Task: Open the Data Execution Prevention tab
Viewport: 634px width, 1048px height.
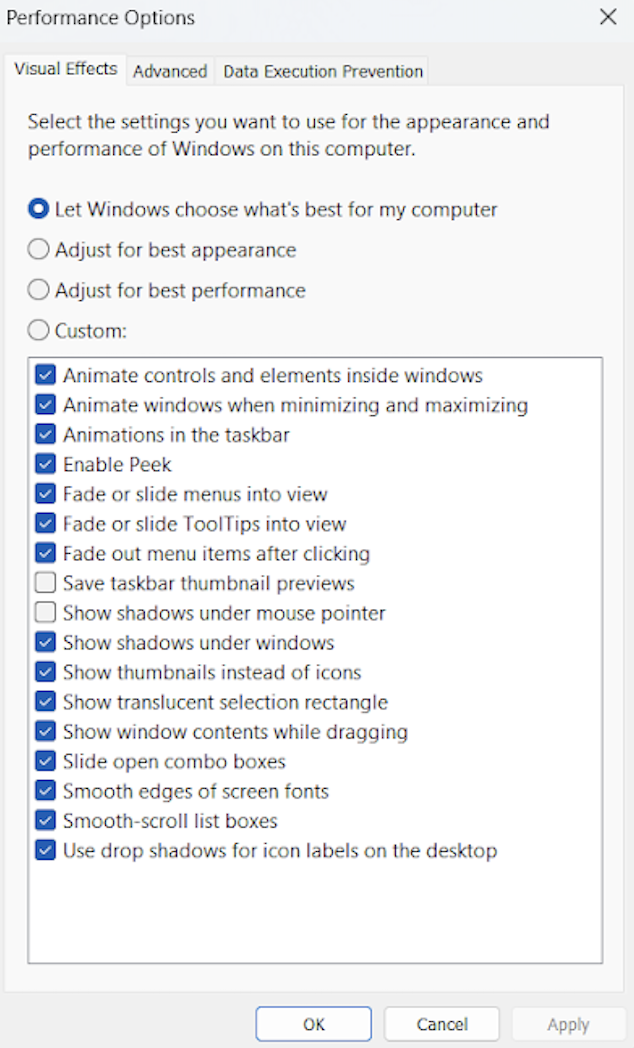Action: [322, 71]
